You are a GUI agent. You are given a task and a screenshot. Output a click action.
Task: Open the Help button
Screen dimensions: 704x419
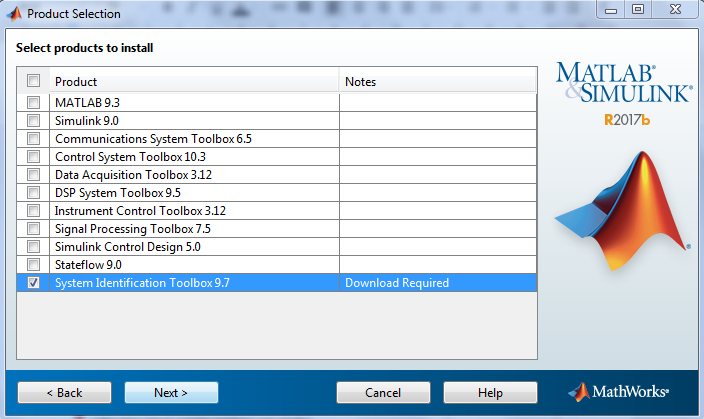[490, 393]
